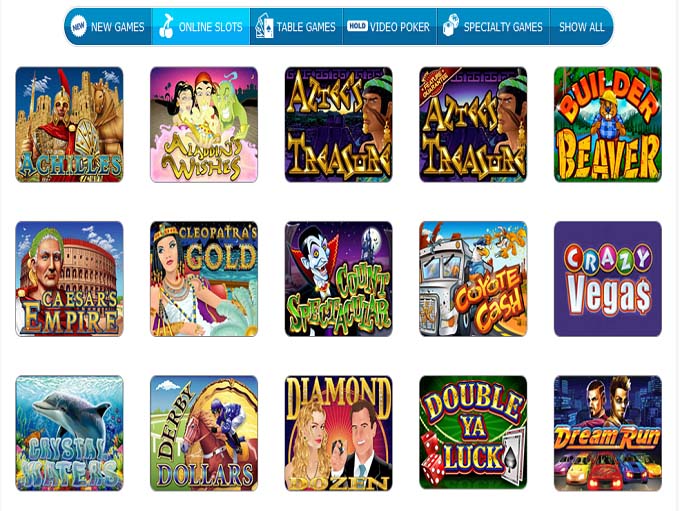Select the Online Slots tab
680x511 pixels.
click(x=201, y=26)
